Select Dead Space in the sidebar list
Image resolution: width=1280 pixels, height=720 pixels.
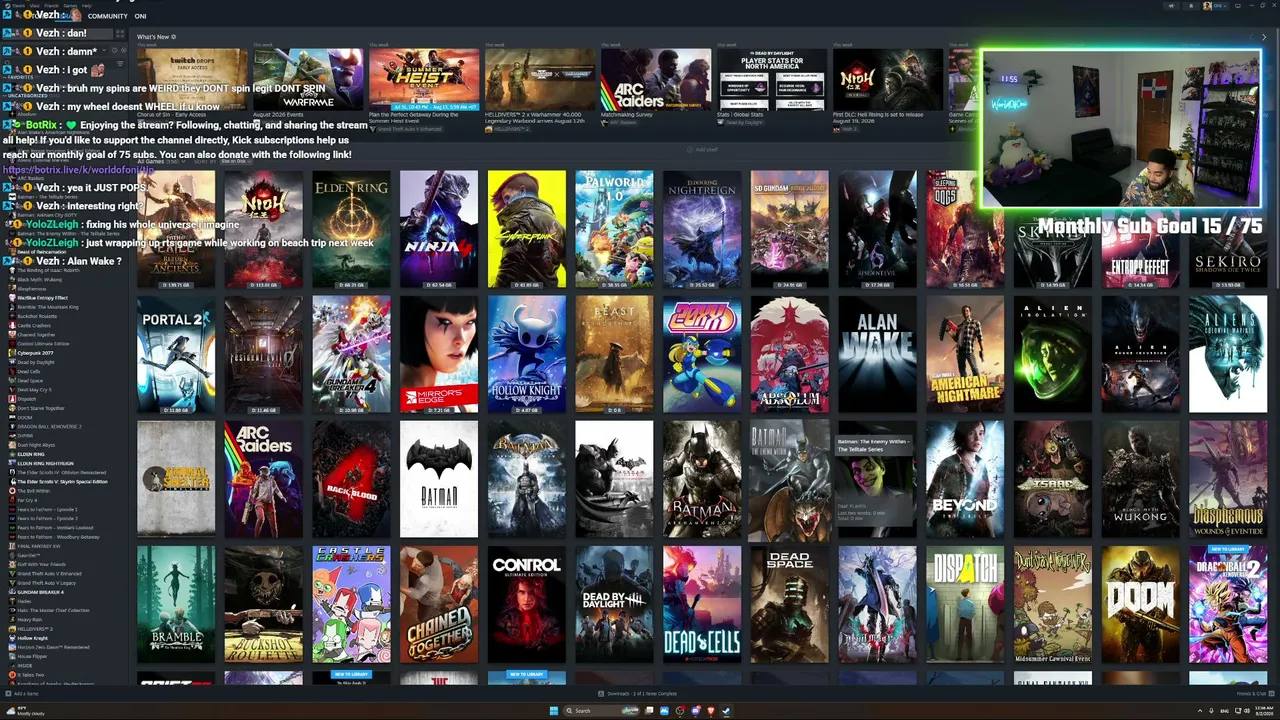(30, 381)
